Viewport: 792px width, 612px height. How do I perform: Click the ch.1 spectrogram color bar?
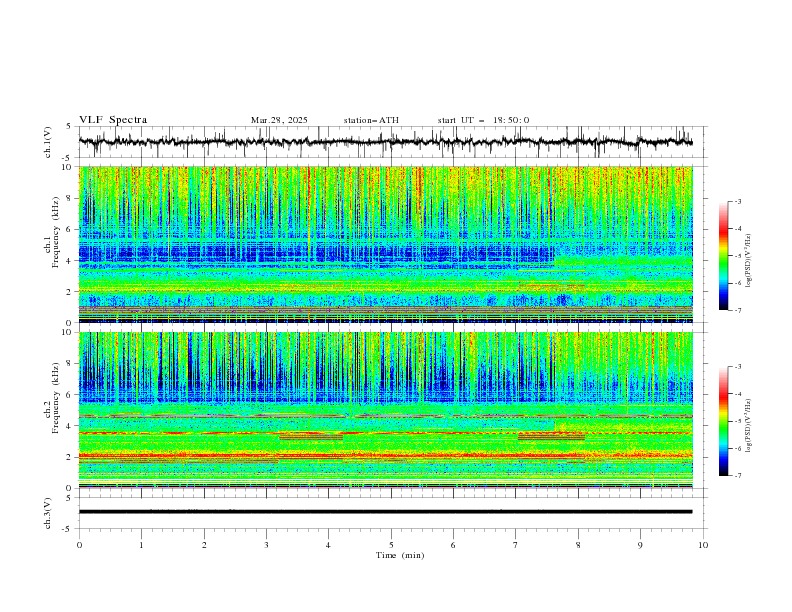coord(723,255)
